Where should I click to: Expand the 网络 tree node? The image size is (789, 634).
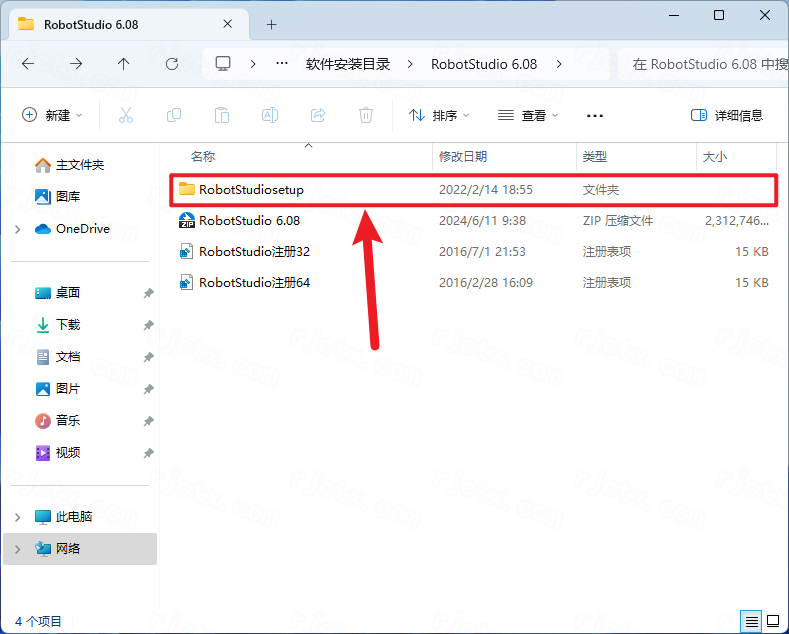click(18, 549)
